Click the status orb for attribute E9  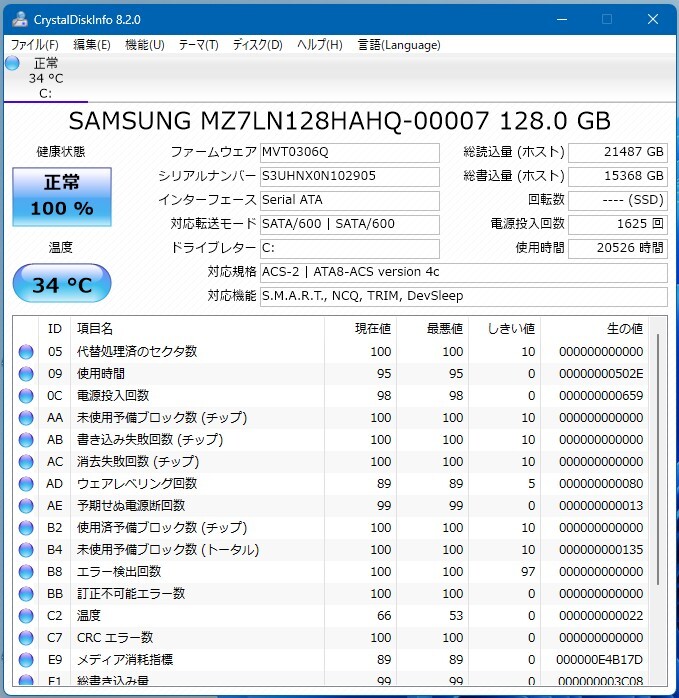pyautogui.click(x=26, y=660)
